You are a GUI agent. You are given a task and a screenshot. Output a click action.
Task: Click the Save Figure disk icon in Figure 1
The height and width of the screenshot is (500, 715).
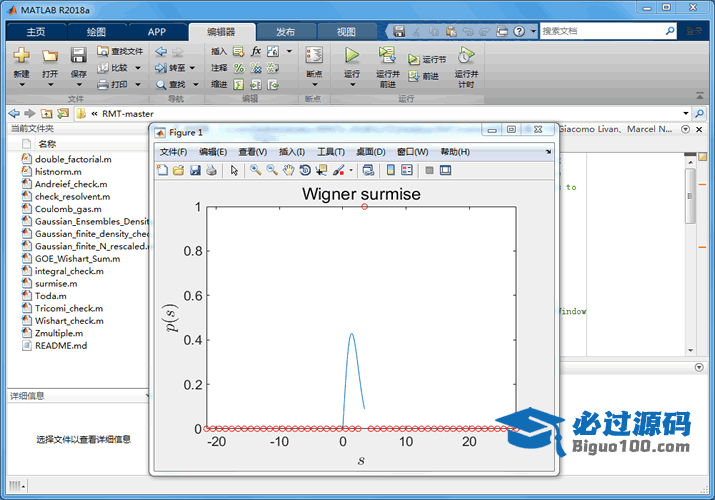point(195,170)
